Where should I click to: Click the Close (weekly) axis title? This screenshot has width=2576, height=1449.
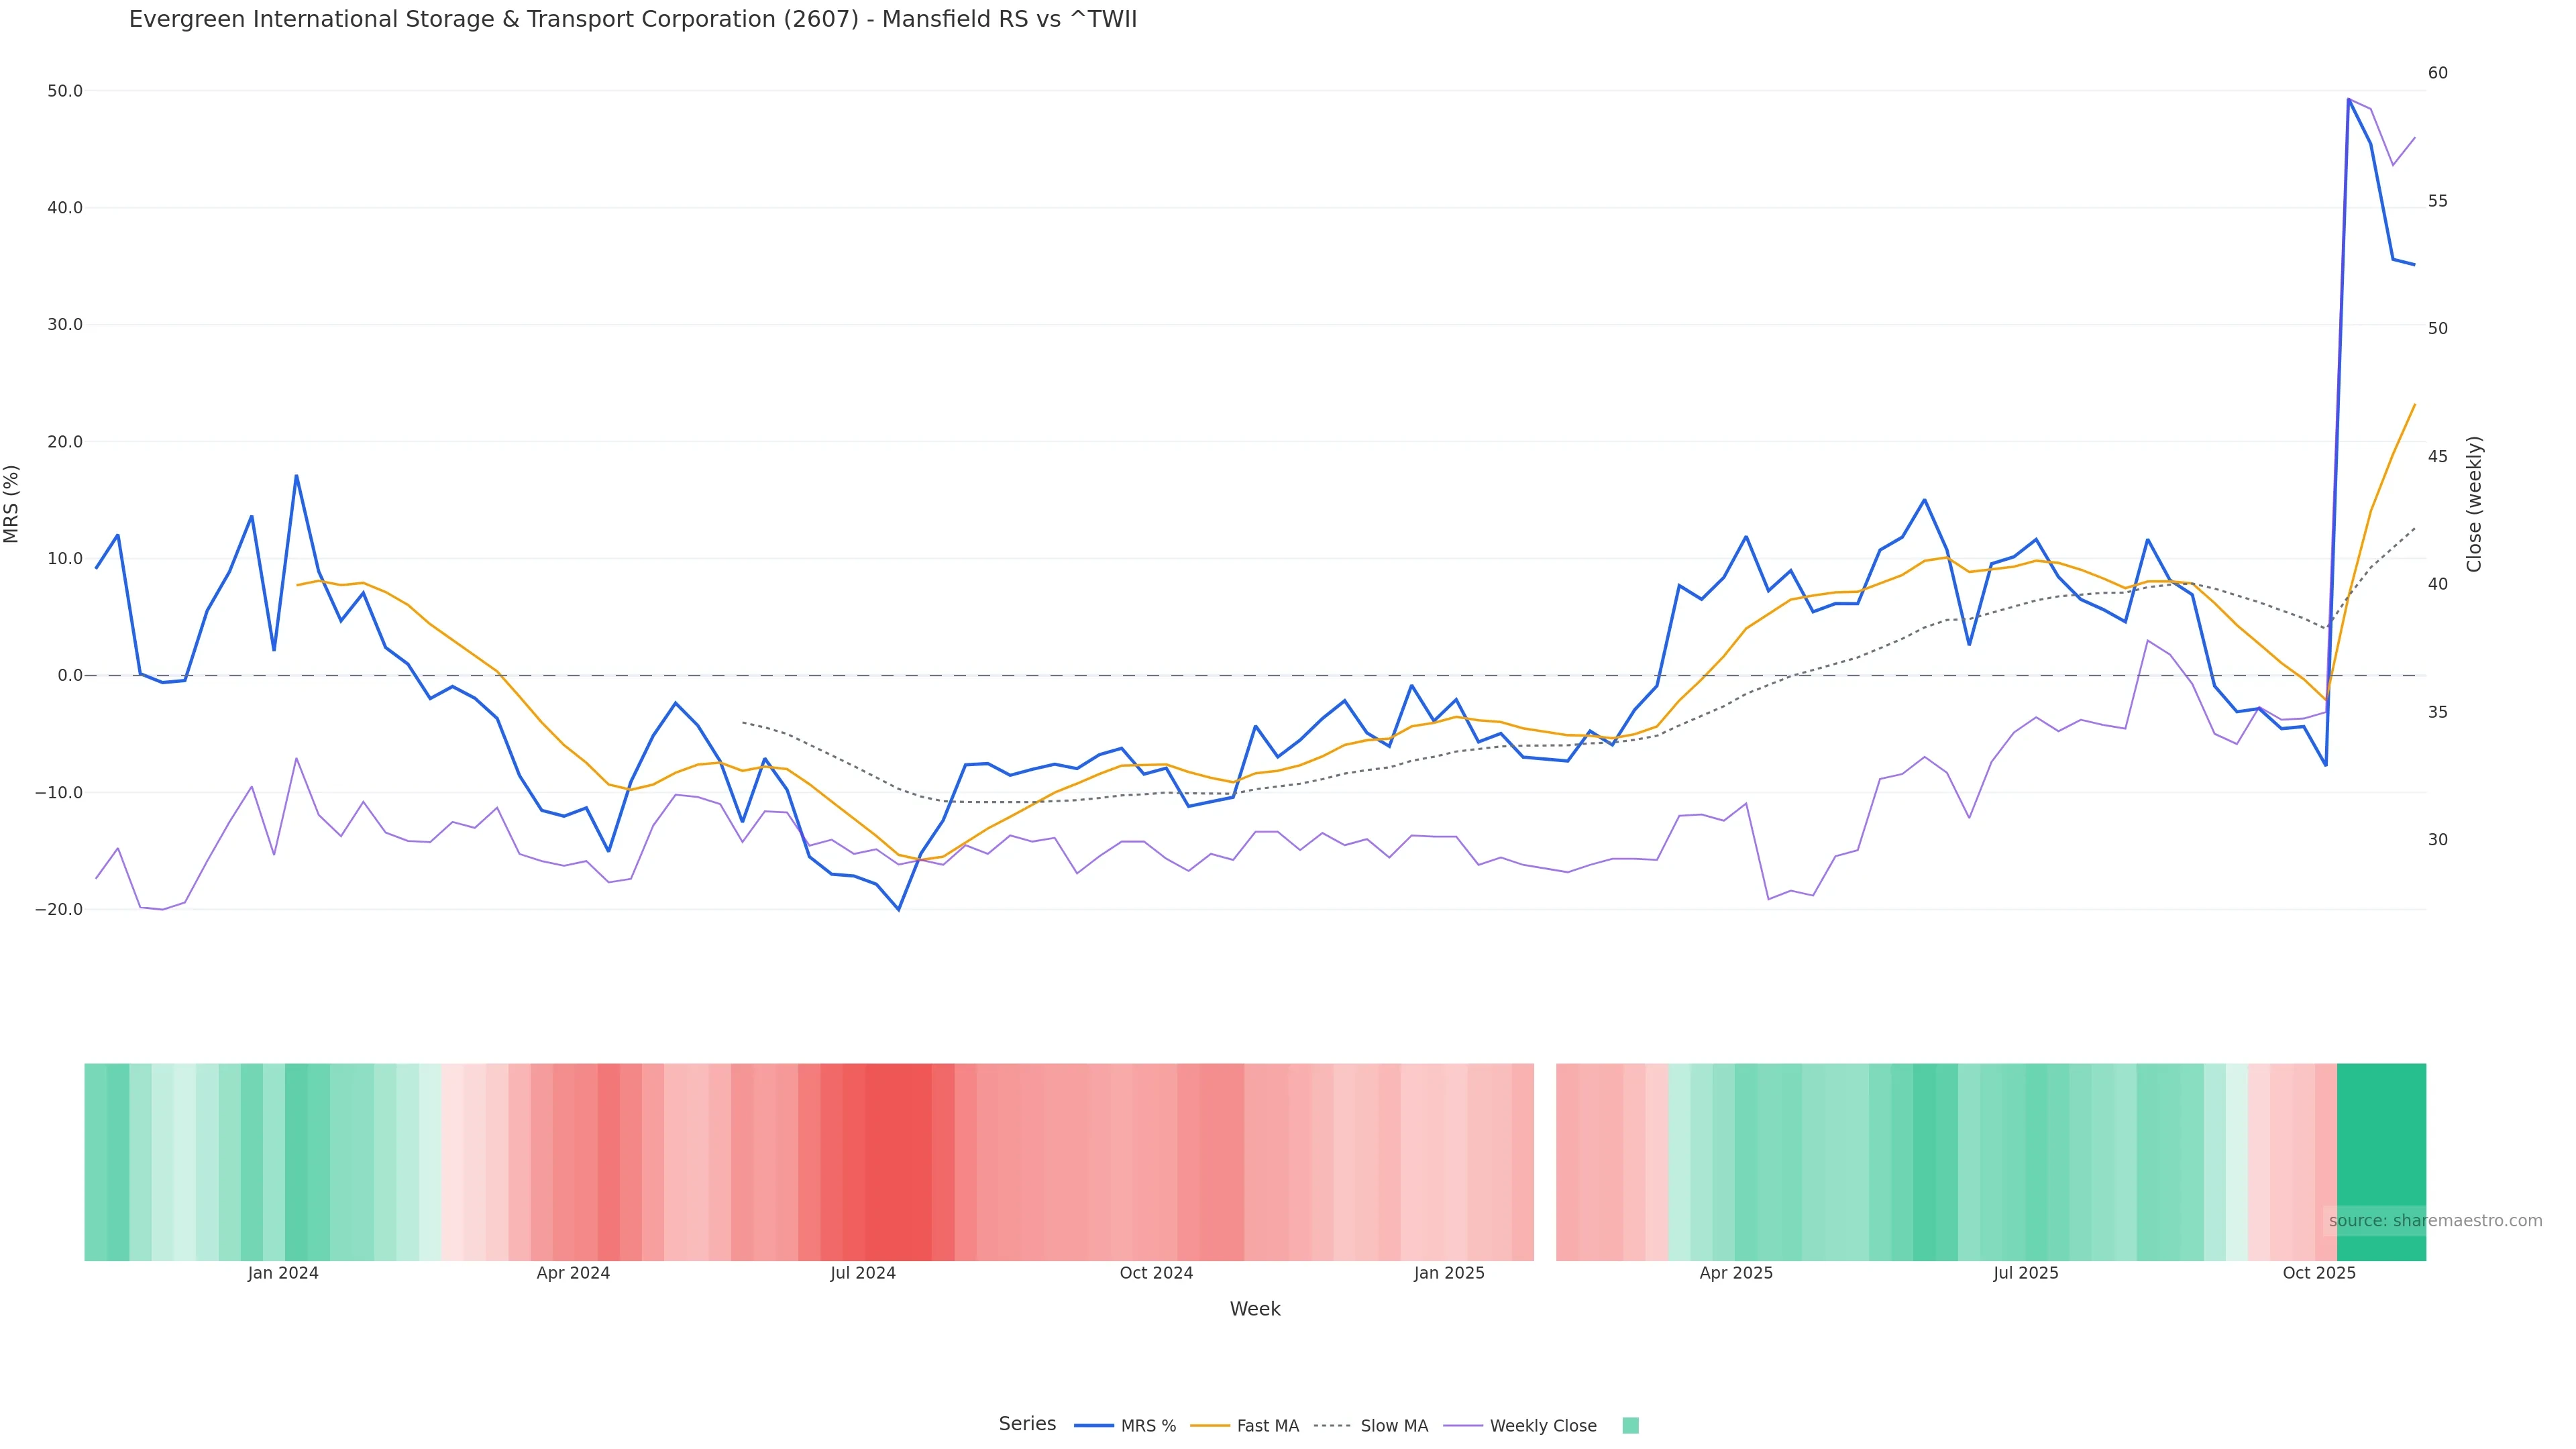pos(2474,503)
